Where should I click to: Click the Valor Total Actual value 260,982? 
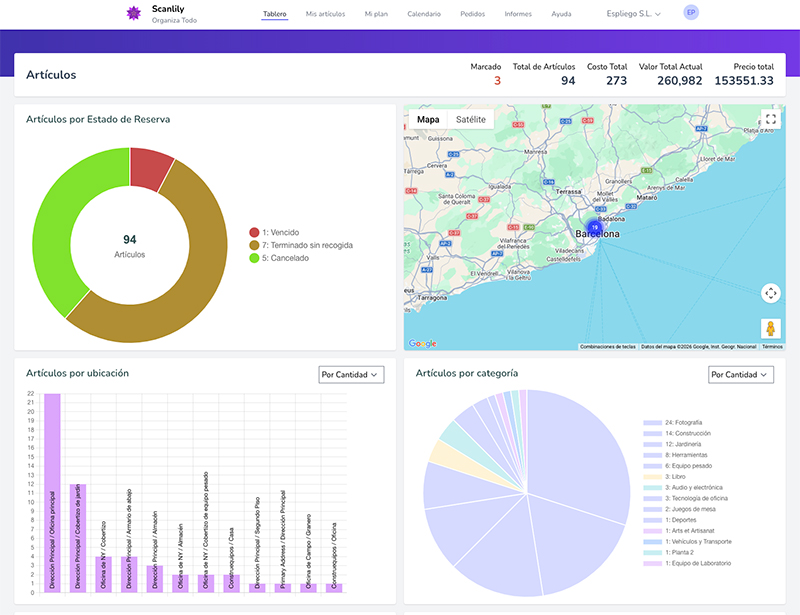coord(680,81)
